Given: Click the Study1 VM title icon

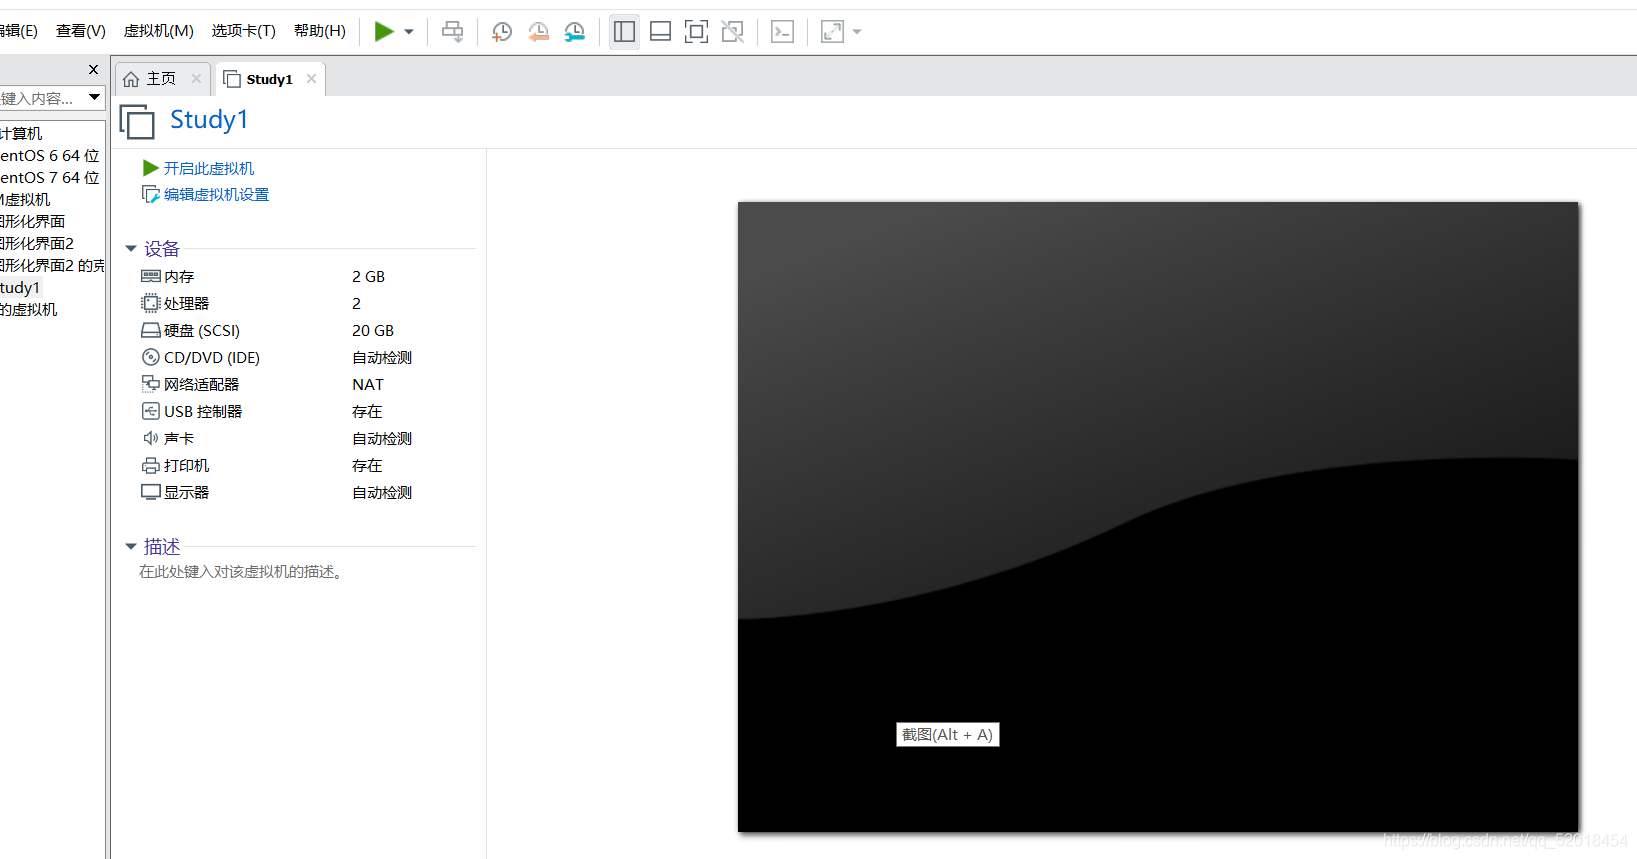Looking at the screenshot, I should [x=137, y=121].
